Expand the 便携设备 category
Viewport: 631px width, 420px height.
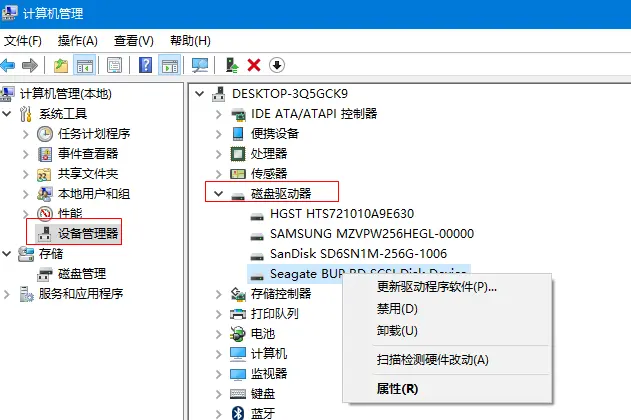(x=219, y=134)
